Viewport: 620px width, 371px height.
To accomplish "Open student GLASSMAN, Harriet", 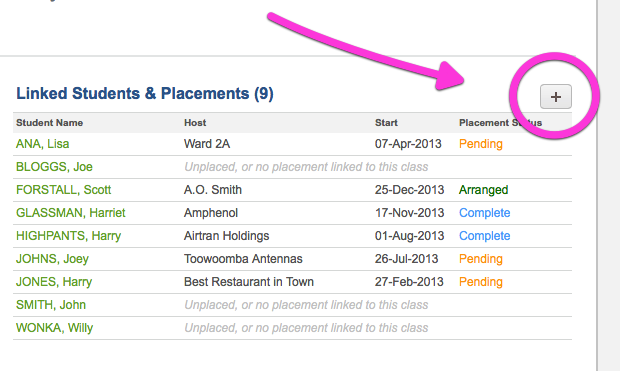I will (x=70, y=213).
